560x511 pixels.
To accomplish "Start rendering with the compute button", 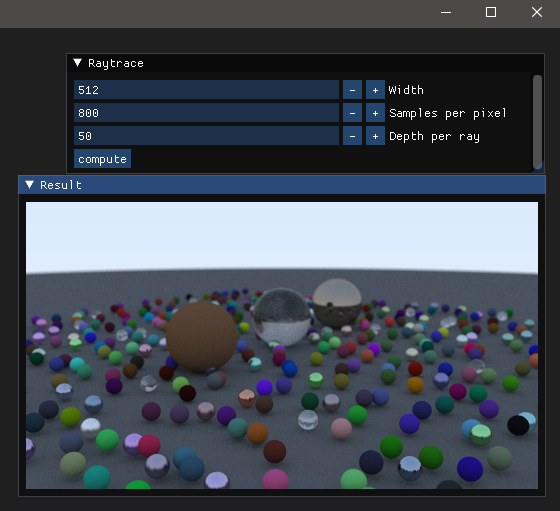I will 102,159.
